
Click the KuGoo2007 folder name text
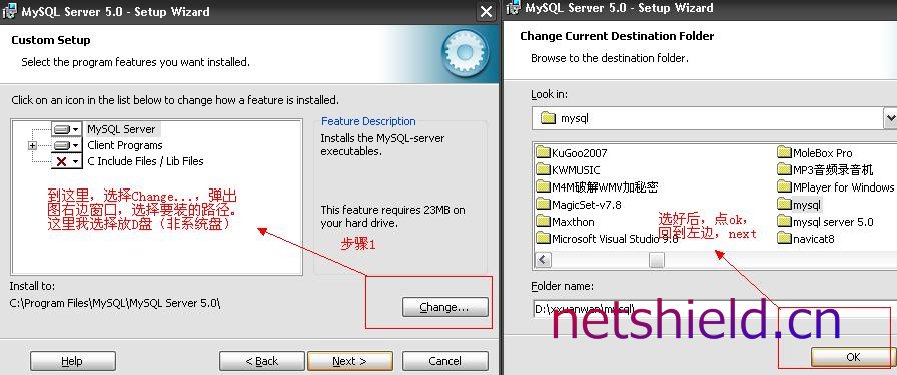pyautogui.click(x=580, y=153)
